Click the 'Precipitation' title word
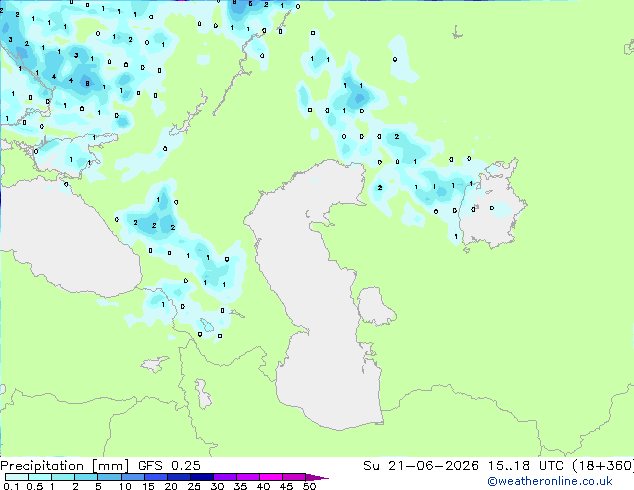This screenshot has width=634, height=490. pos(42,466)
